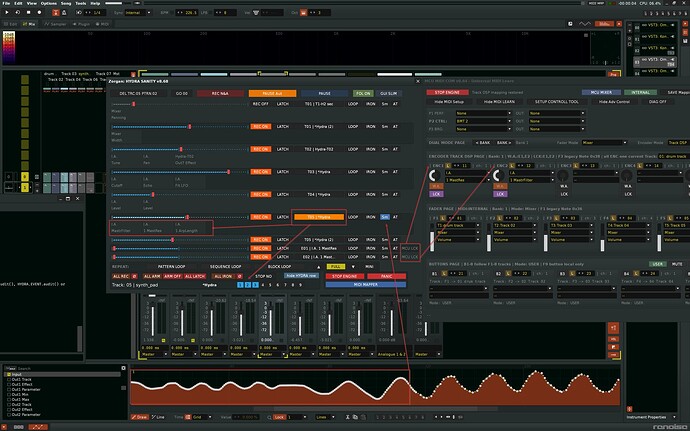Toggle LOOP for T03 Hydra row
Screen dimensions: 690x431
353,172
